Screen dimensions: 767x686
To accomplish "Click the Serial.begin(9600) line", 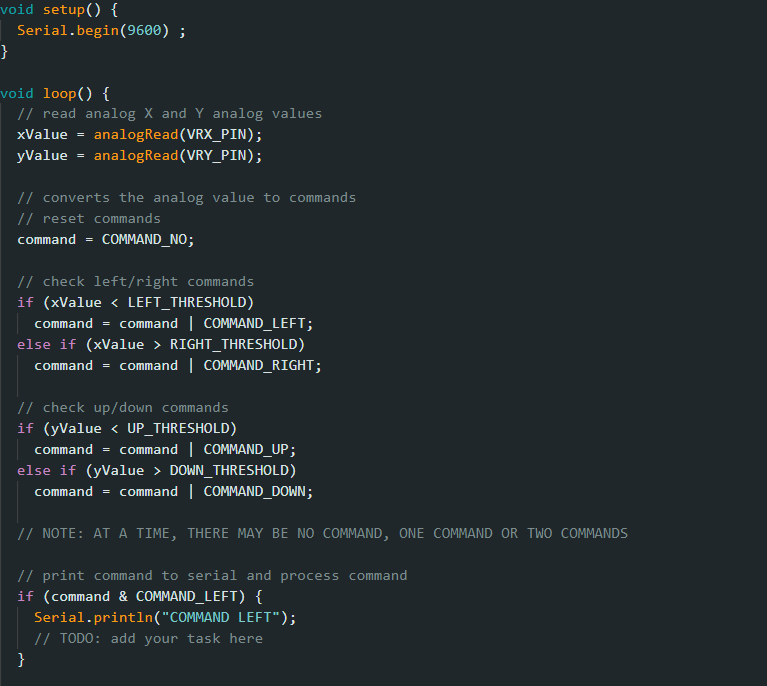I will [101, 31].
